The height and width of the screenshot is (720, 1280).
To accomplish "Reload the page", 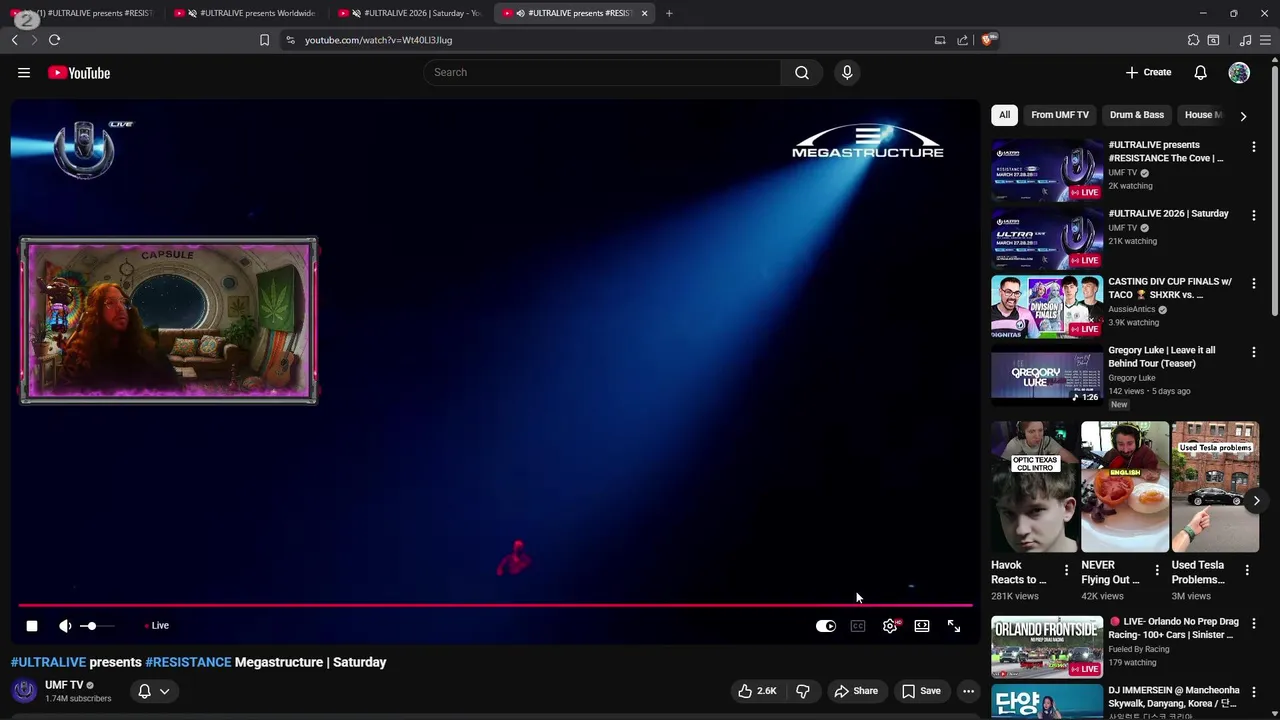I will pos(54,40).
